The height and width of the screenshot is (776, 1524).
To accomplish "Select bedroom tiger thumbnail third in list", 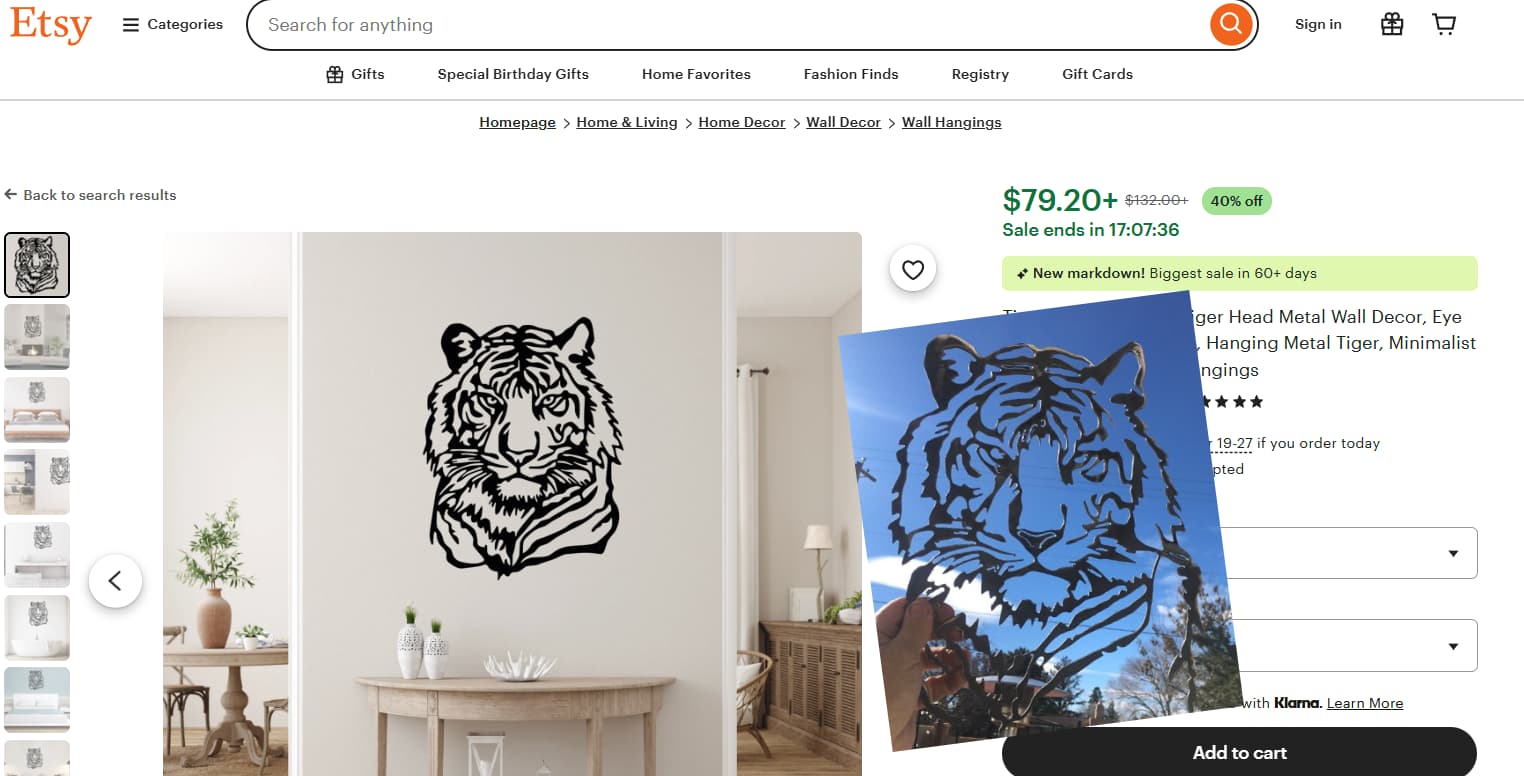I will [x=37, y=410].
